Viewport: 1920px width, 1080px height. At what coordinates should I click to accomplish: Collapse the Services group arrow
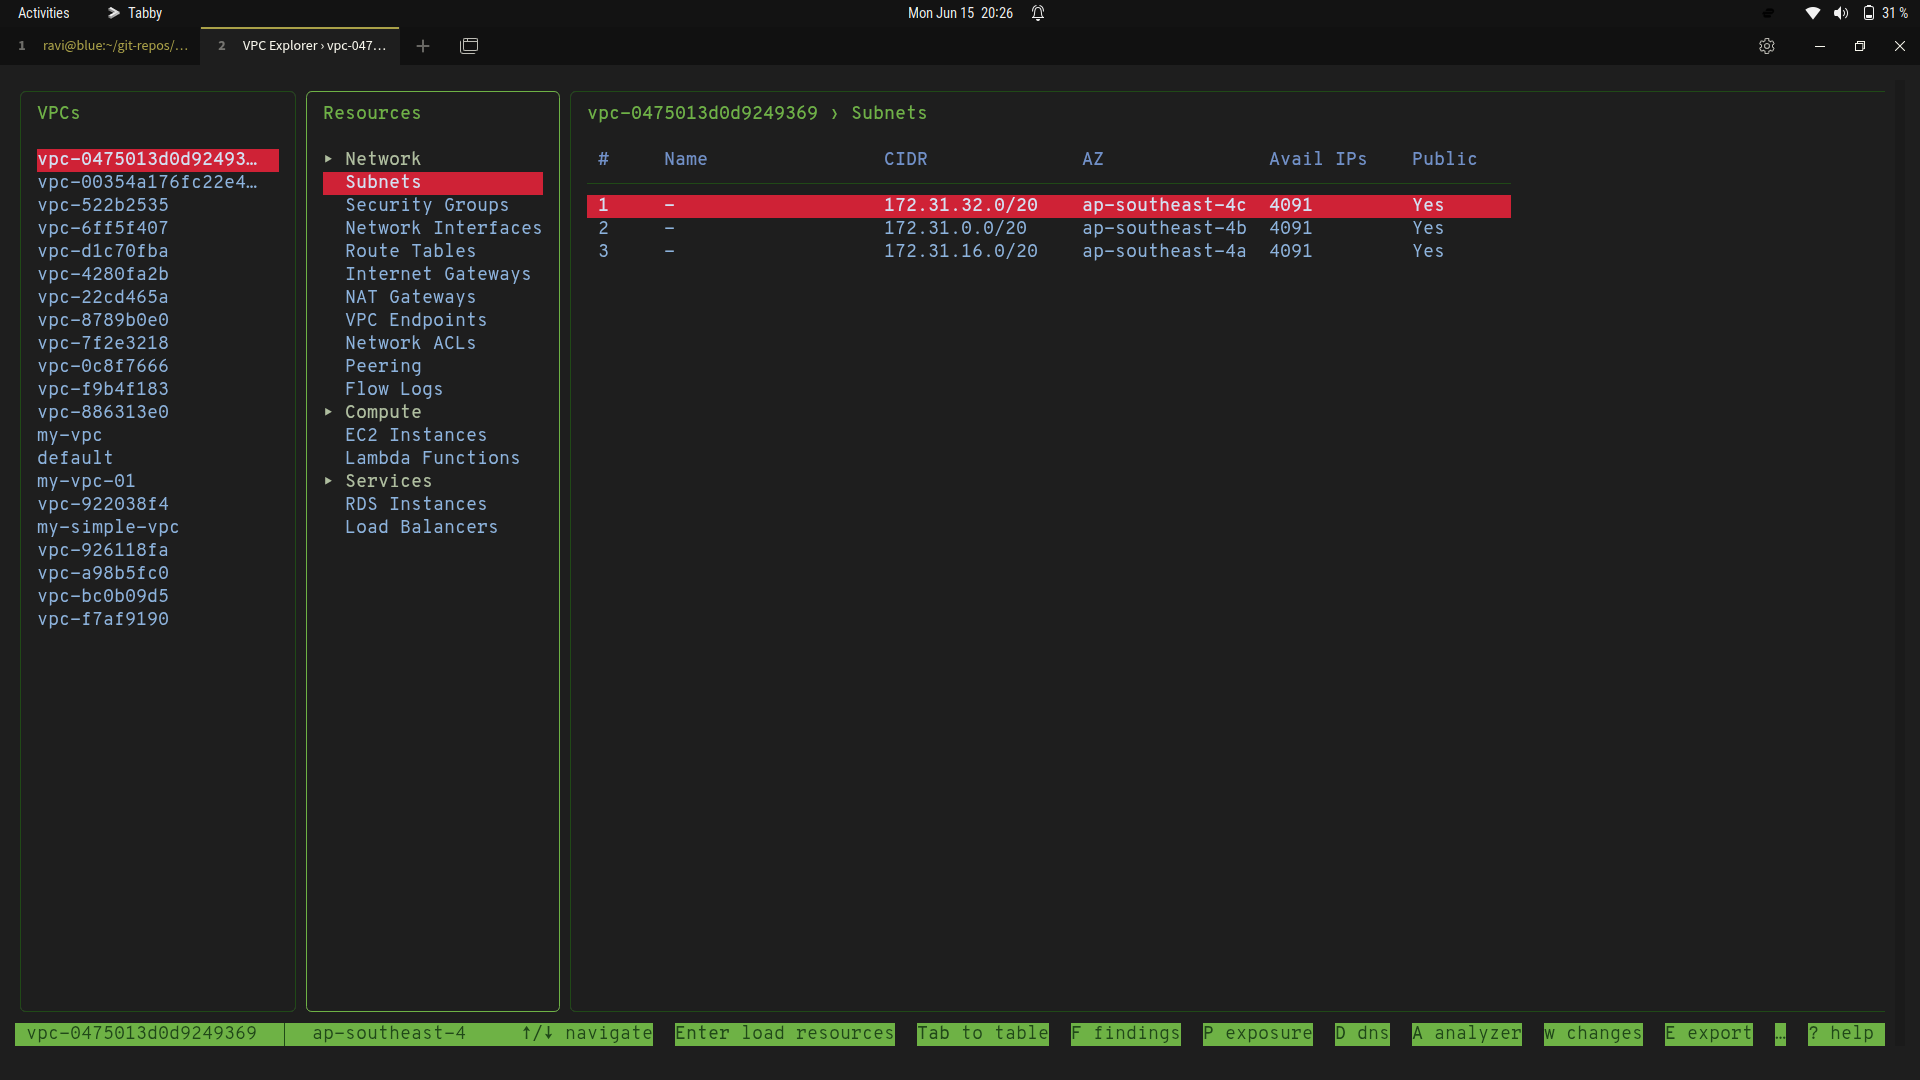click(x=328, y=481)
